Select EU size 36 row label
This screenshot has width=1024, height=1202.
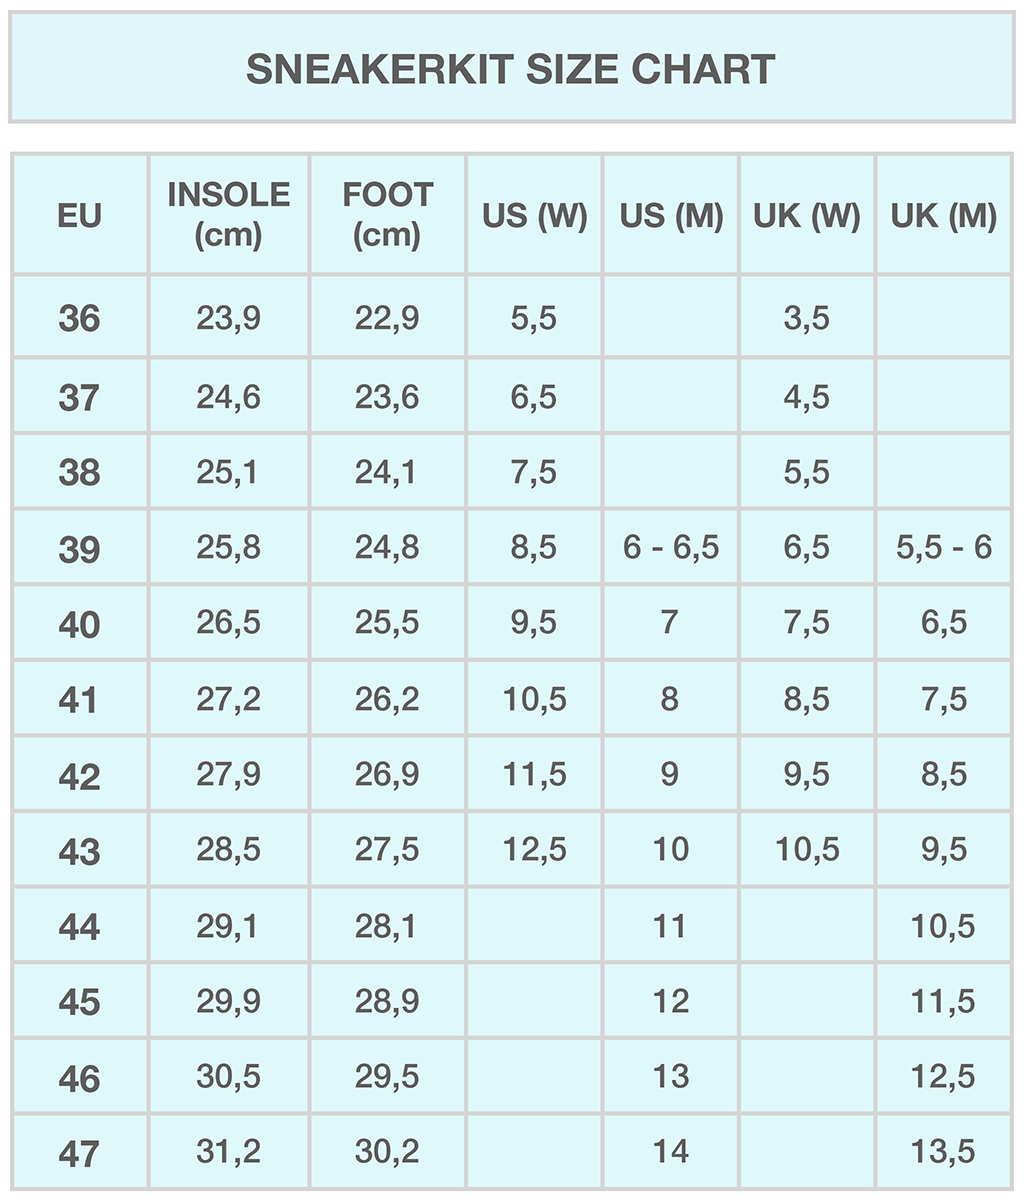[80, 319]
